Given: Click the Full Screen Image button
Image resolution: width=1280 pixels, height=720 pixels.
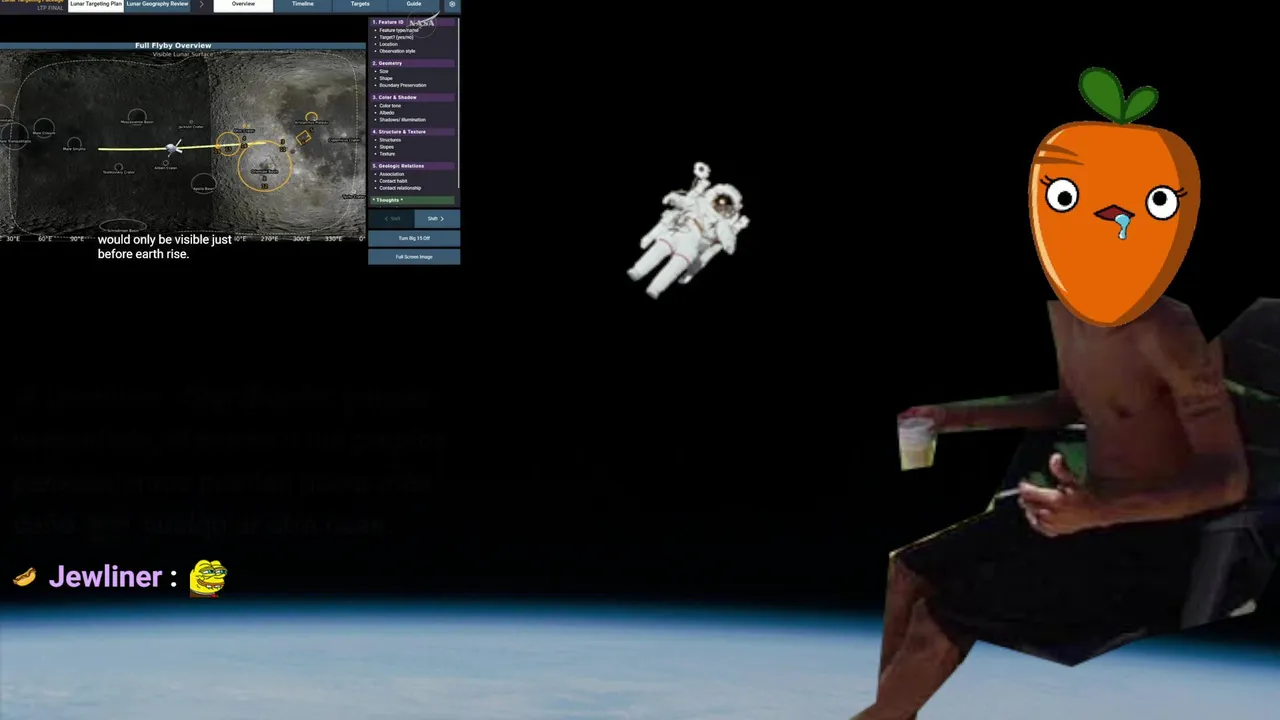Looking at the screenshot, I should [x=414, y=257].
